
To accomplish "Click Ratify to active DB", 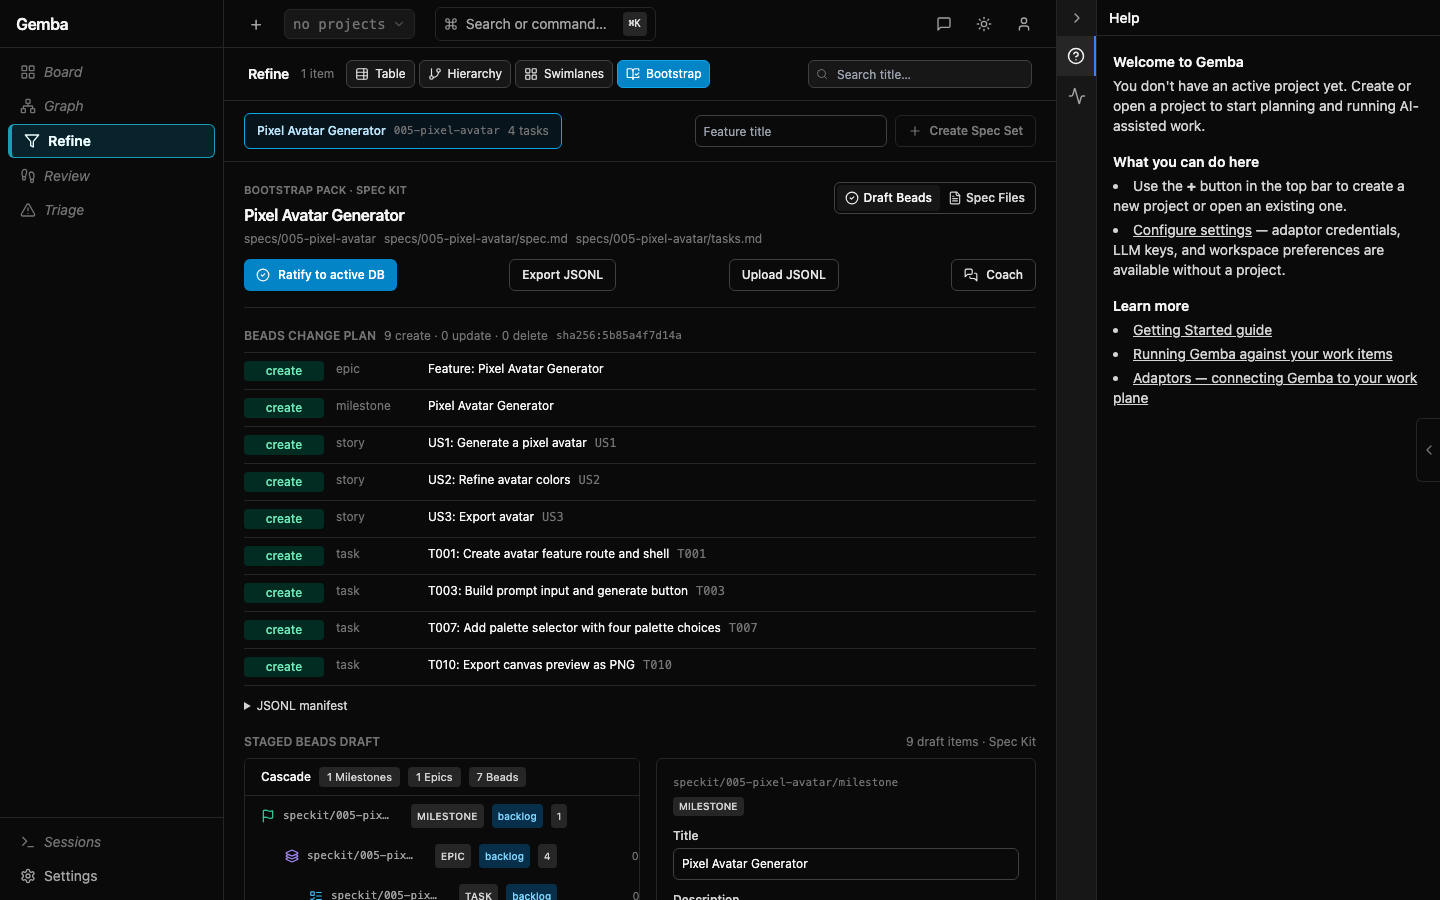I will 320,275.
